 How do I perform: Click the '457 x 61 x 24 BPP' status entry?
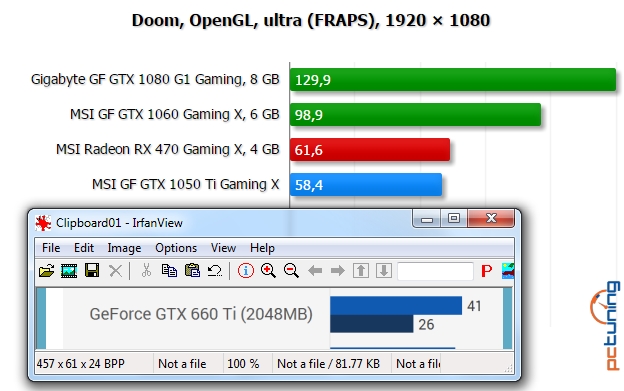click(x=81, y=364)
